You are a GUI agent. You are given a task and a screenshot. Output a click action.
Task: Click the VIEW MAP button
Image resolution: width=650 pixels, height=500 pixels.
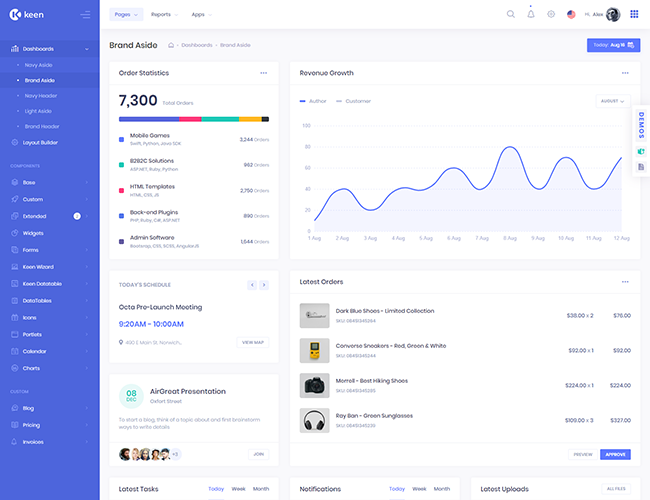click(x=253, y=342)
